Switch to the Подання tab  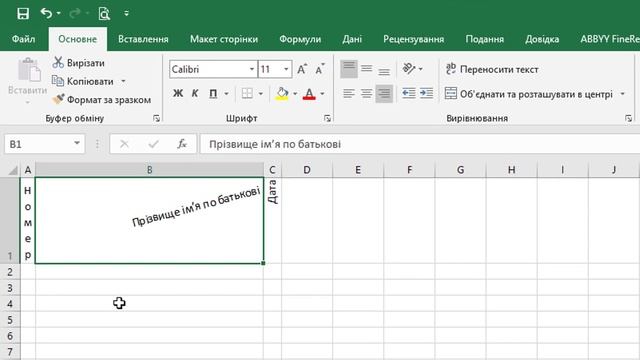484,39
